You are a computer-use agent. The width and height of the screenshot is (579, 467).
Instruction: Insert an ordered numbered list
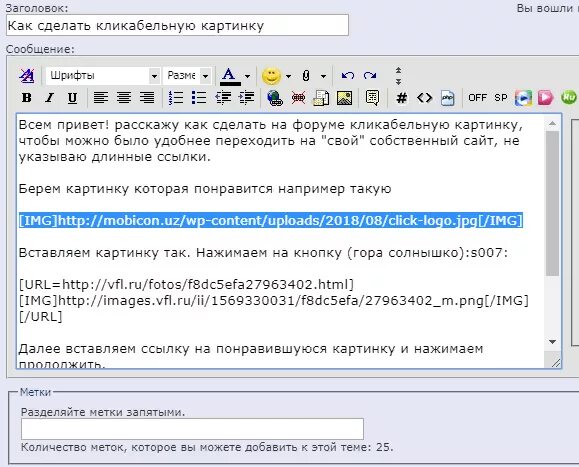click(x=176, y=98)
